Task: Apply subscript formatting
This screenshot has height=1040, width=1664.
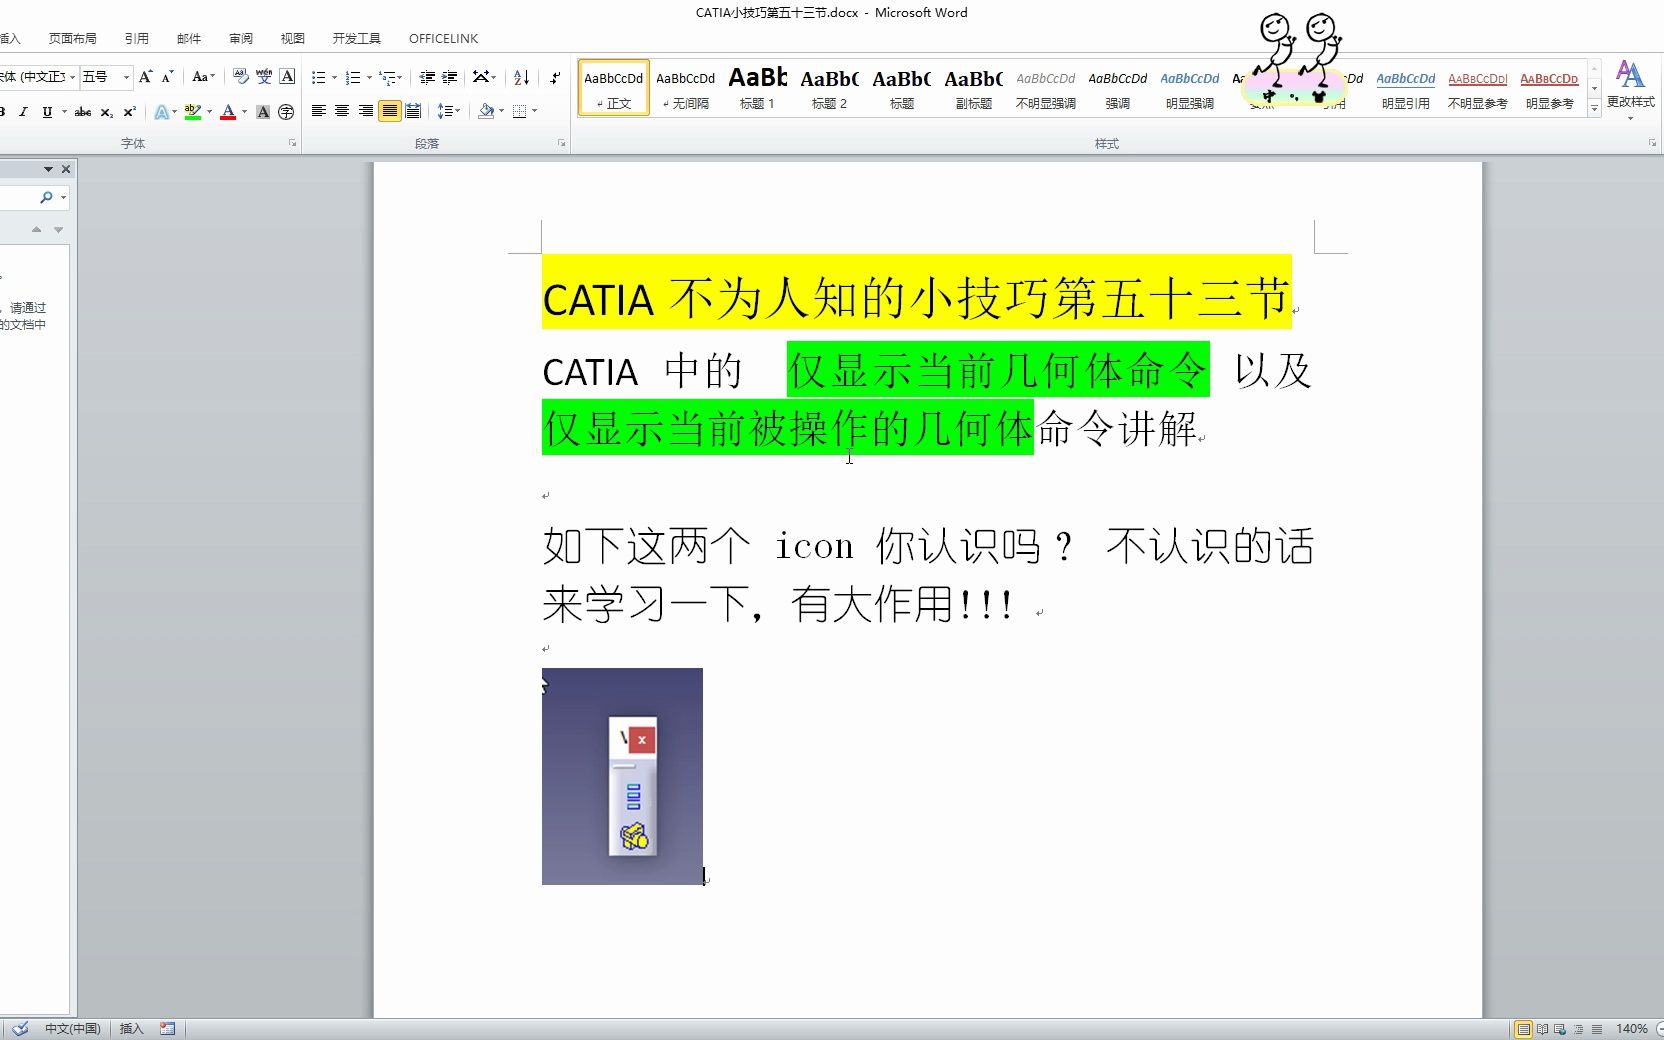Action: point(107,112)
